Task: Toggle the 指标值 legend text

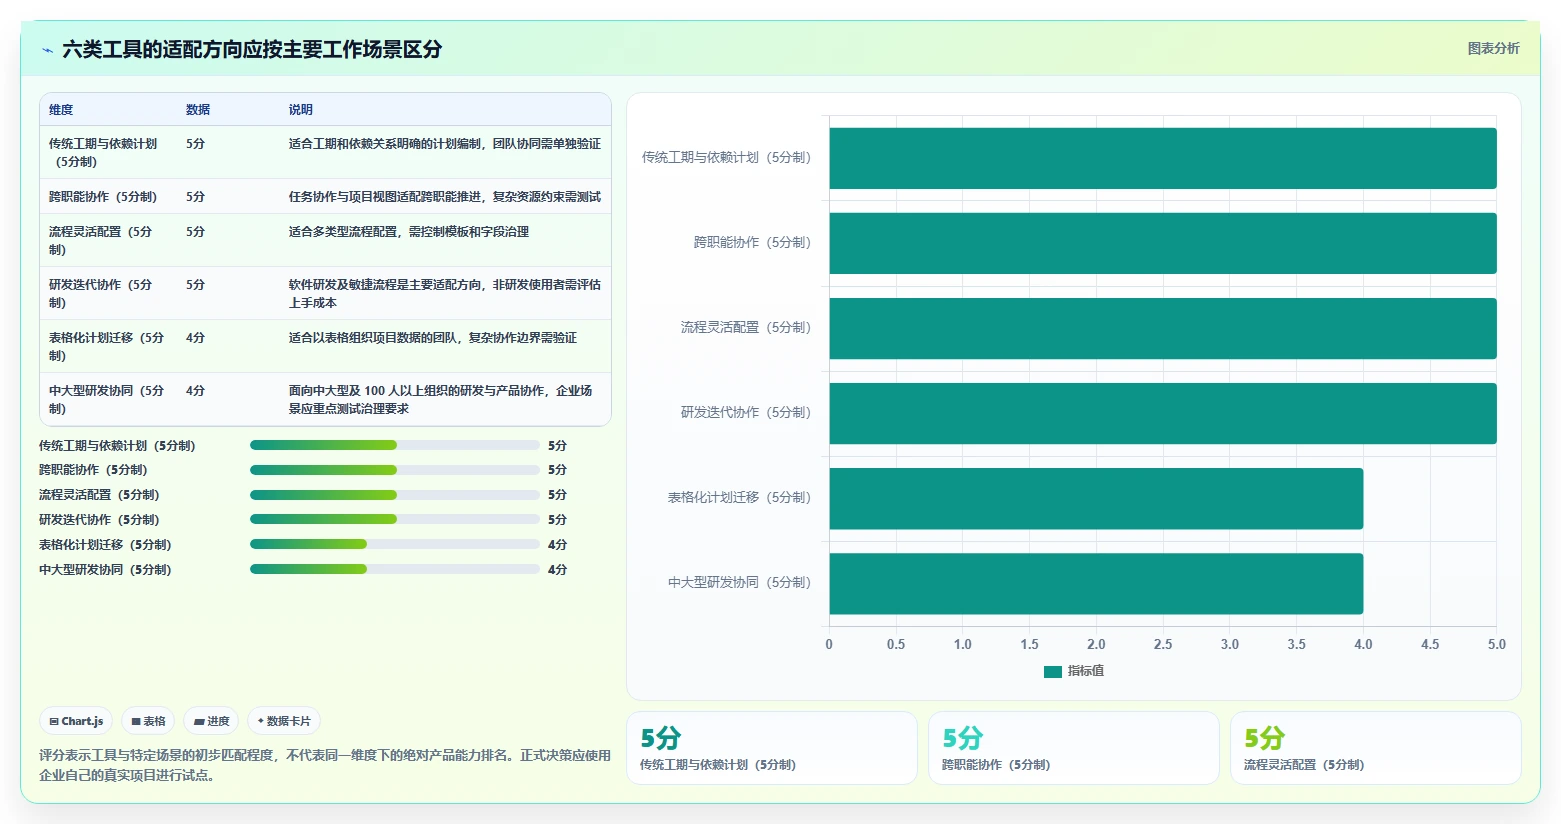Action: (x=1085, y=671)
